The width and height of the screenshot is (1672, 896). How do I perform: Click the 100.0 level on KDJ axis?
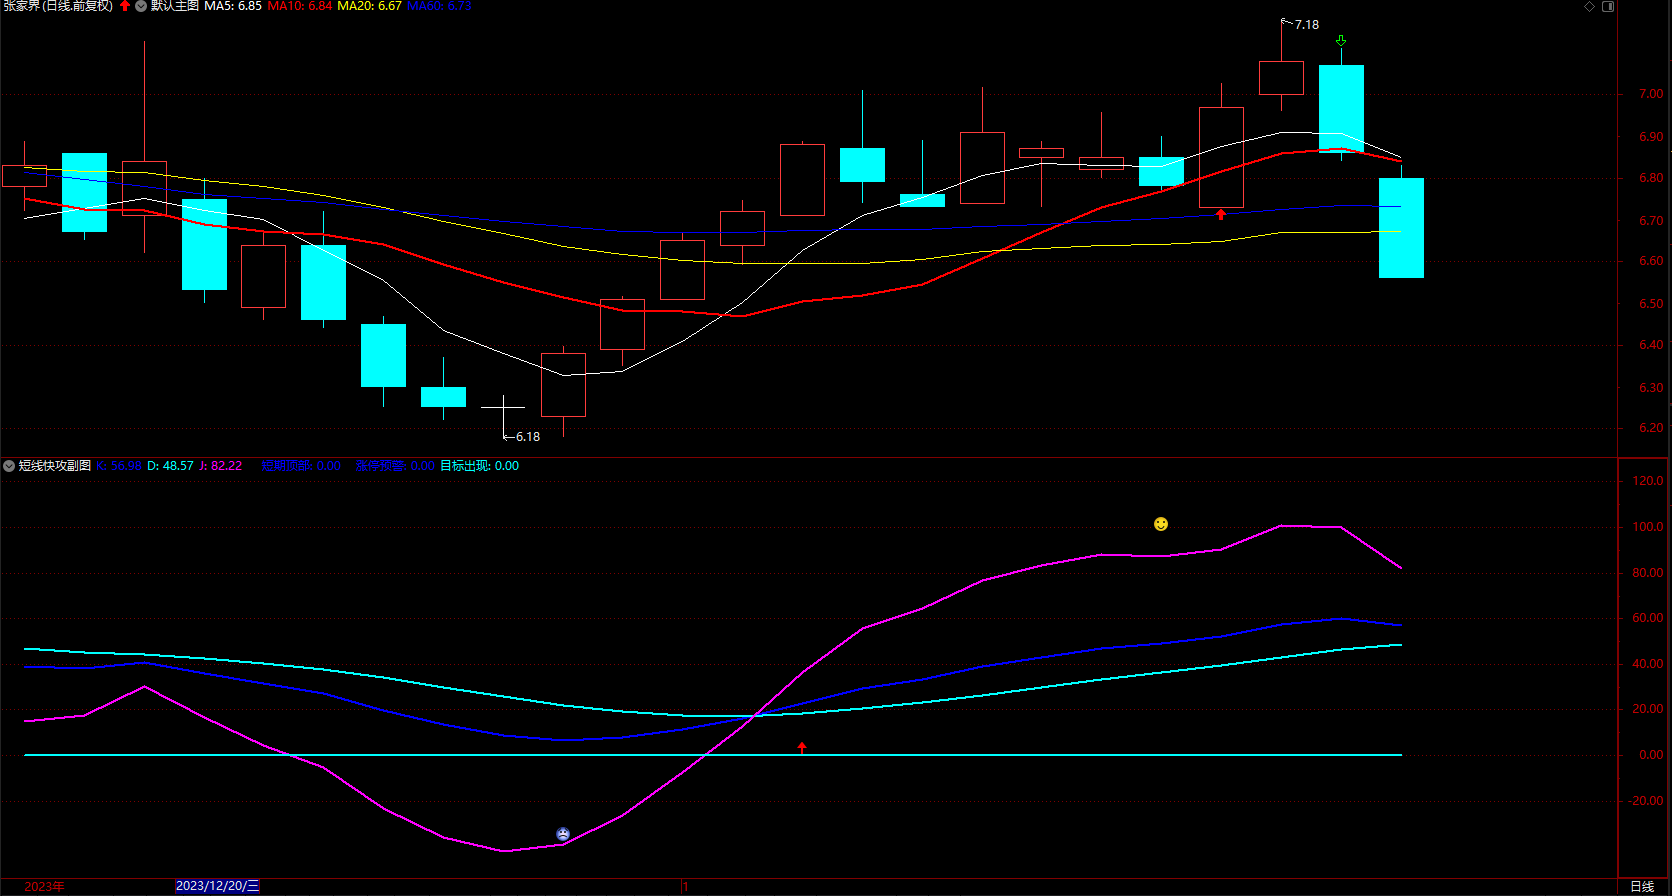pyautogui.click(x=1648, y=527)
